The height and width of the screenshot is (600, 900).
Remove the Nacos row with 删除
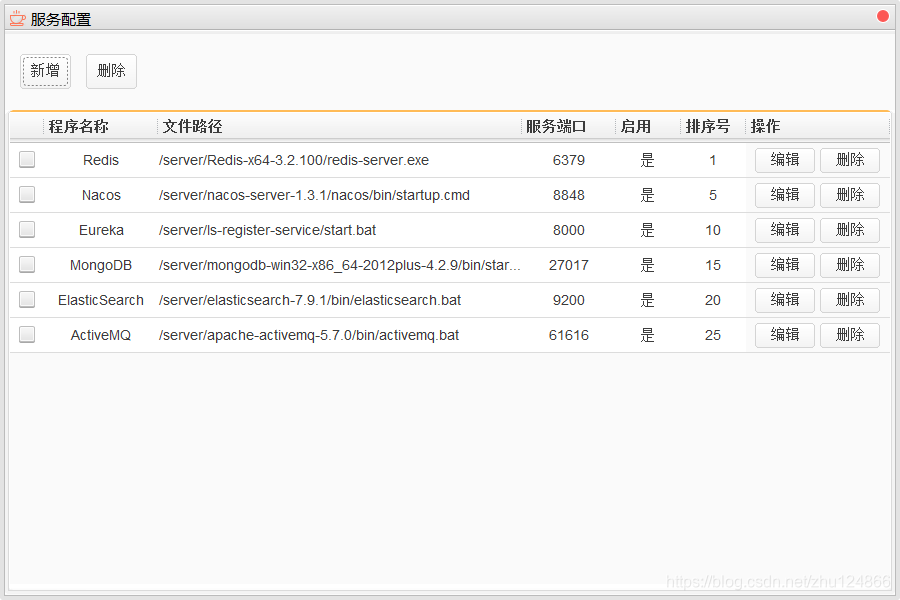click(x=850, y=195)
